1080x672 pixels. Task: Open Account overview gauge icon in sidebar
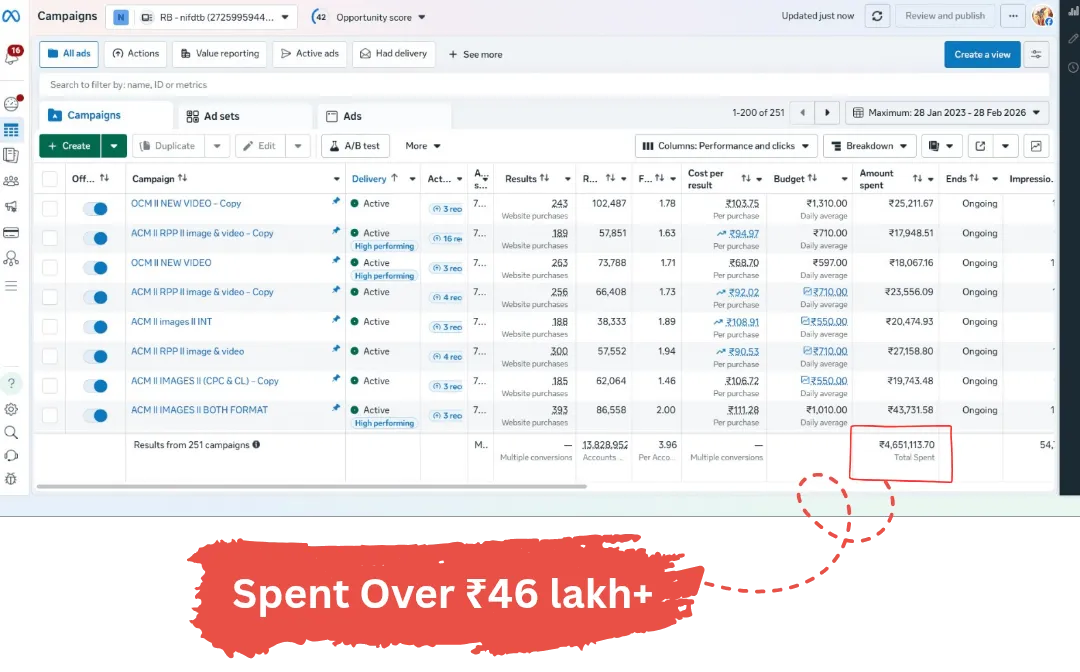11,104
